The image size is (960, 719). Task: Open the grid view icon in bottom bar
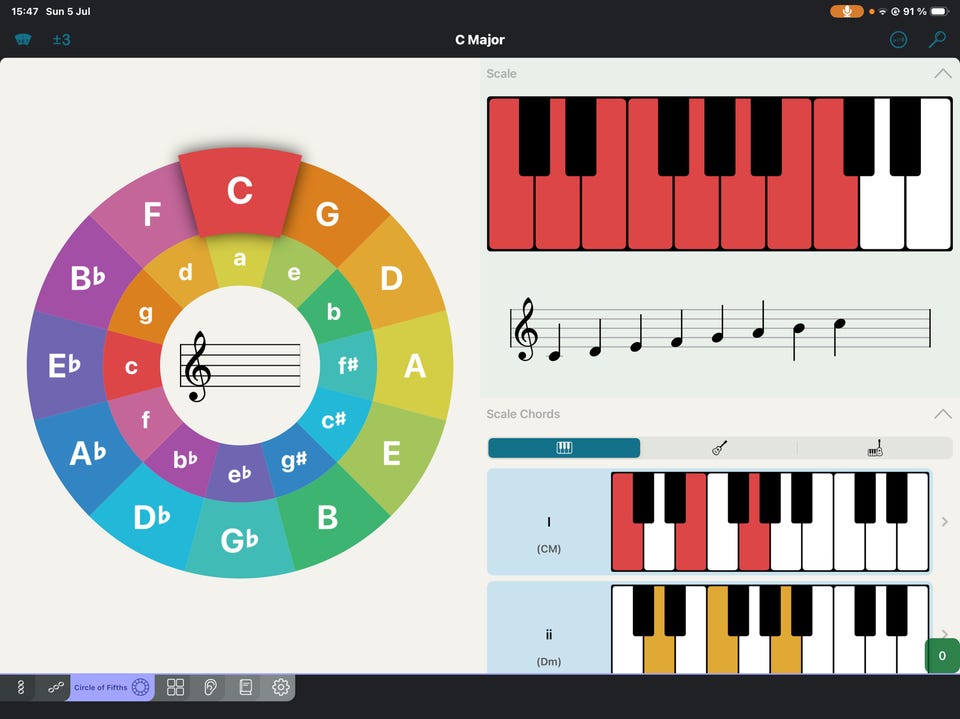coord(176,687)
